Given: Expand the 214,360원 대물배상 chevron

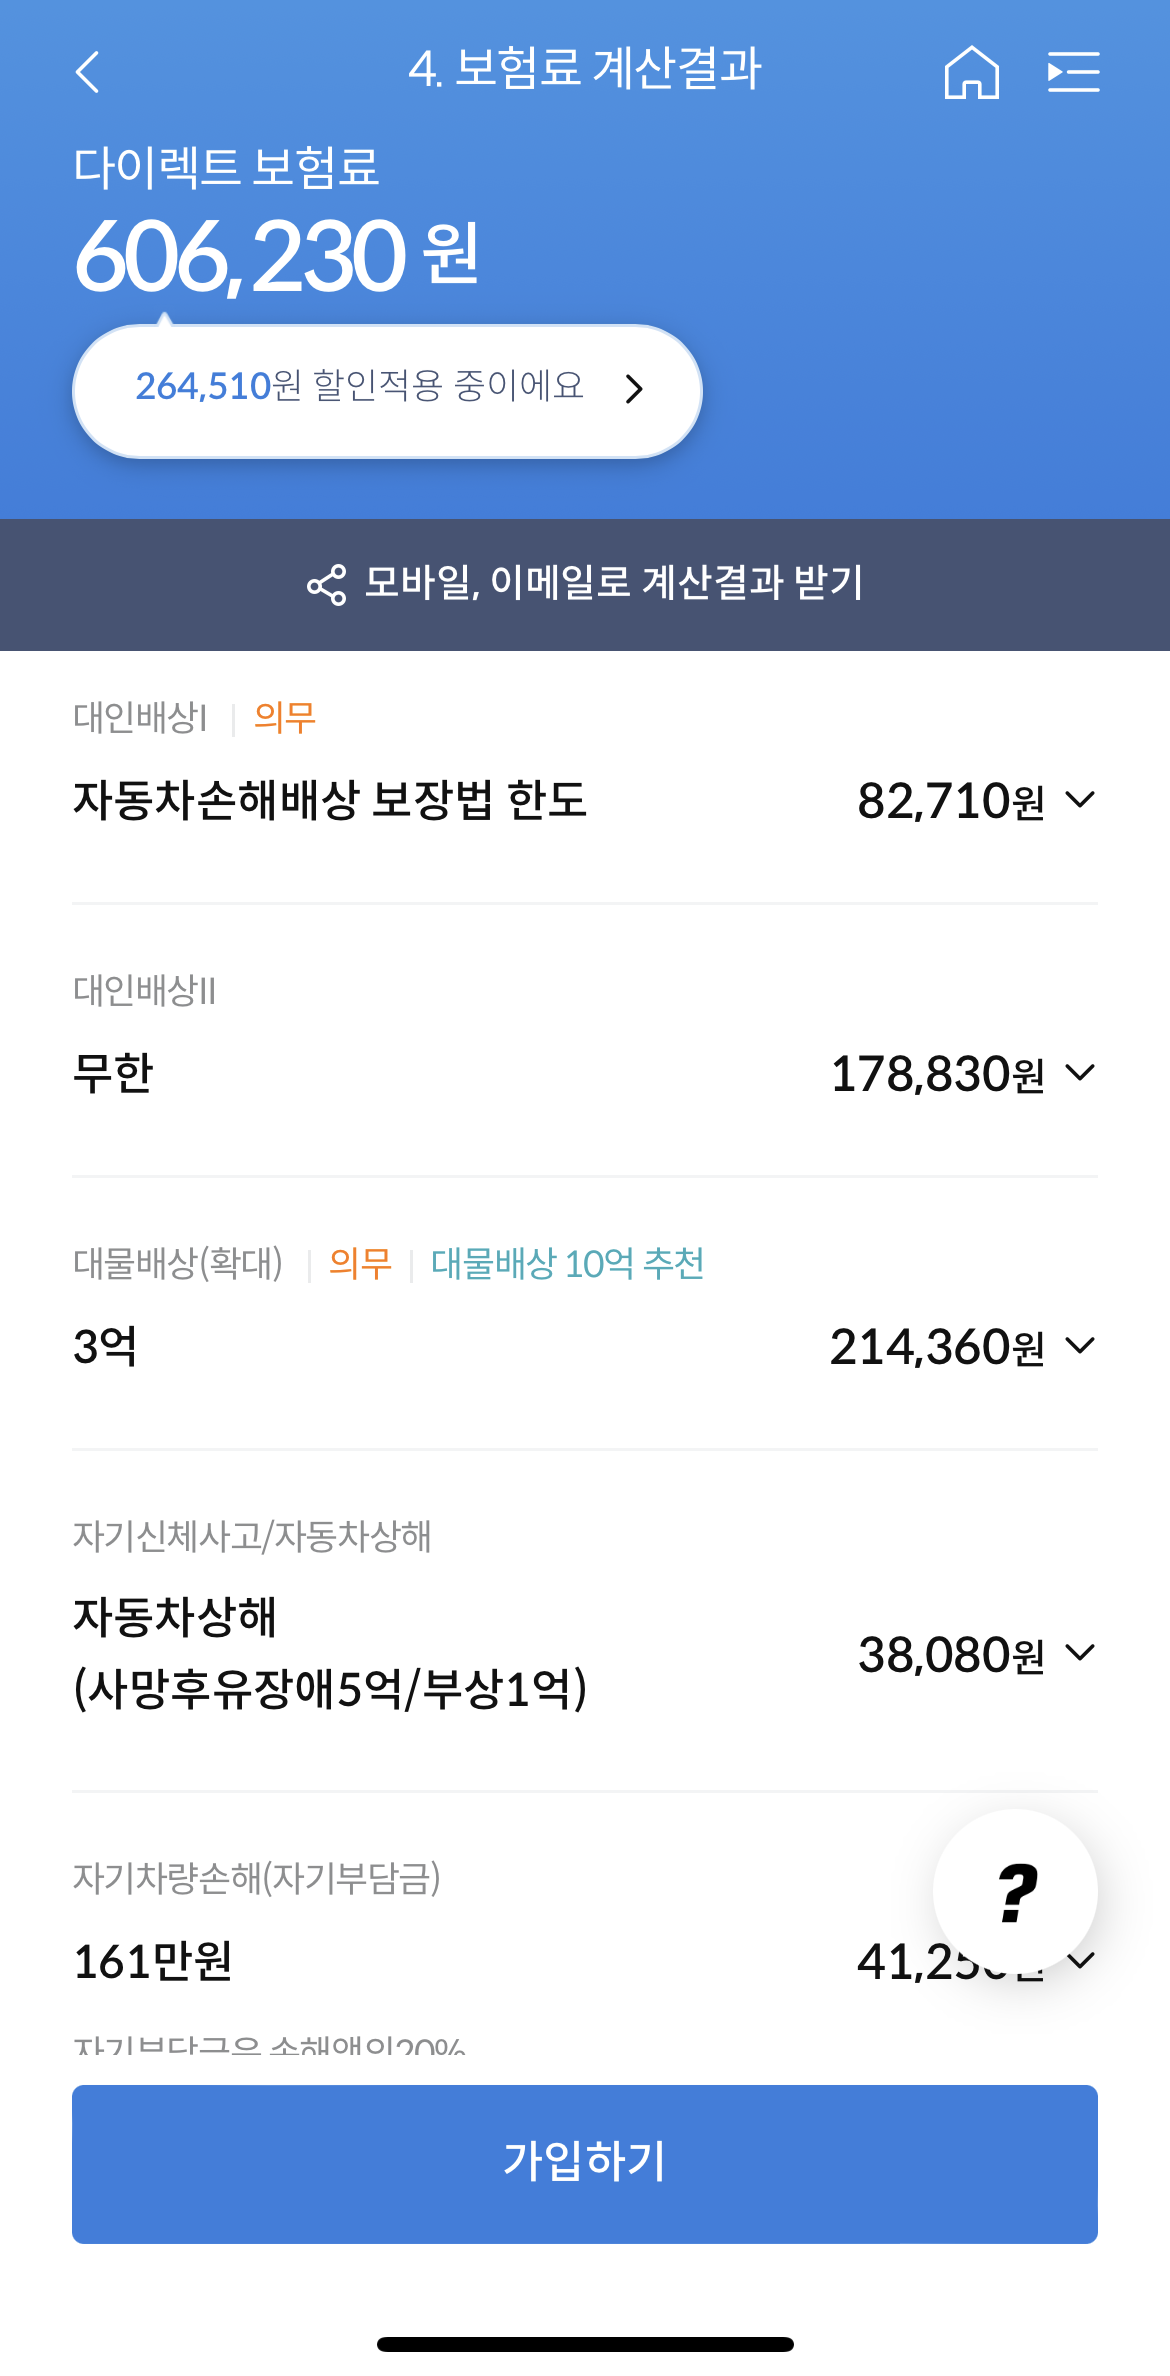Looking at the screenshot, I should (1081, 1346).
